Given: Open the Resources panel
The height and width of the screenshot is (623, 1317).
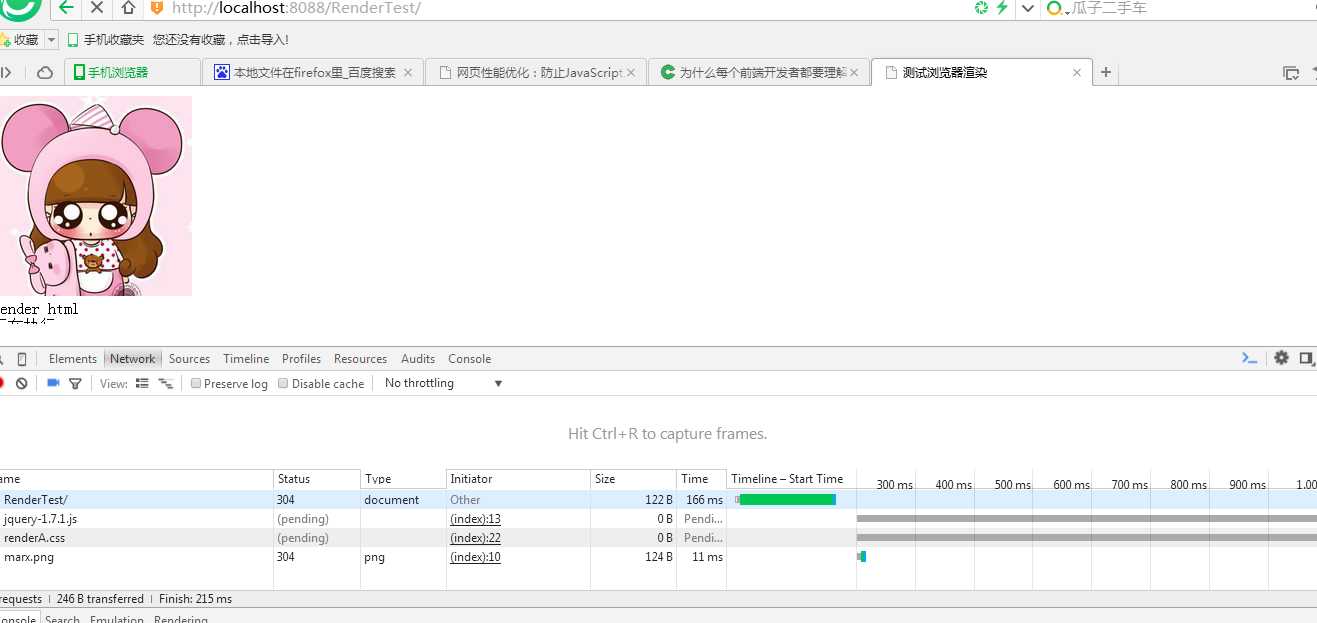Looking at the screenshot, I should (360, 359).
